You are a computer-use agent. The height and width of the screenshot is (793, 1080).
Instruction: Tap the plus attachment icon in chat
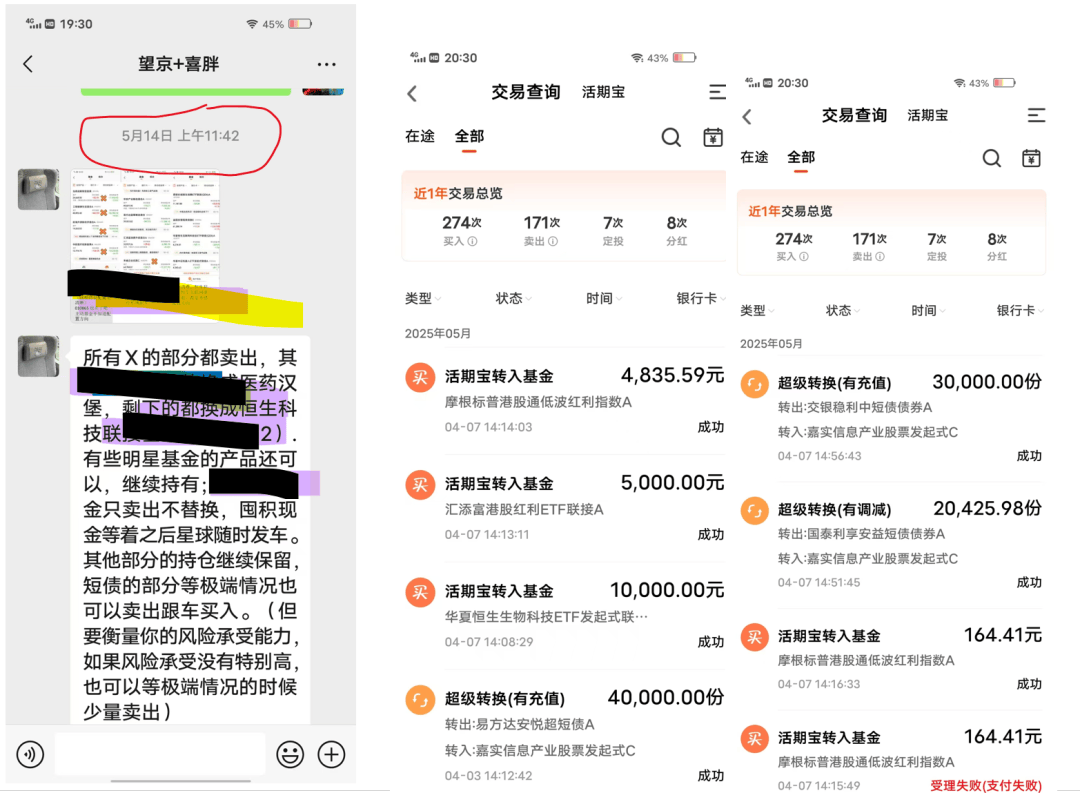[331, 754]
